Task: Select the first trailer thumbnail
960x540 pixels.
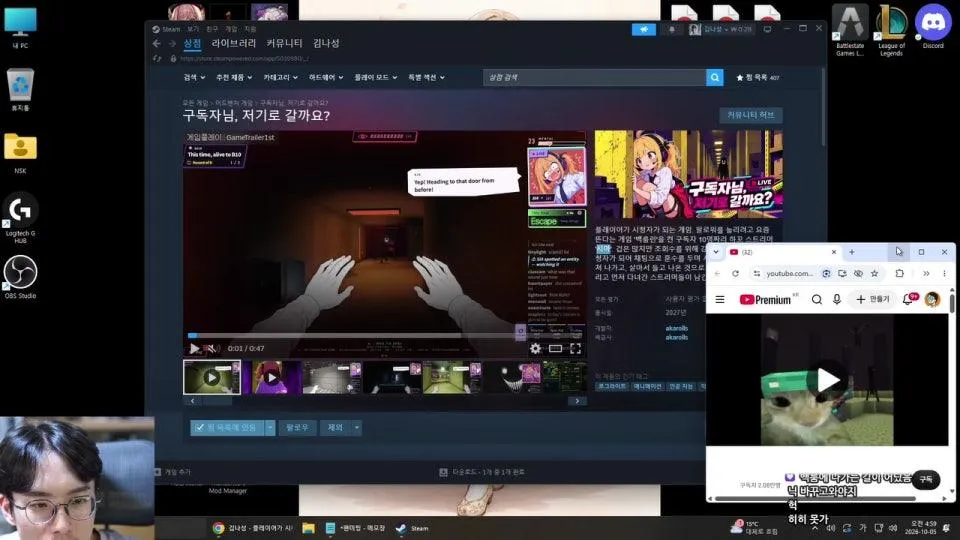Action: pos(212,377)
